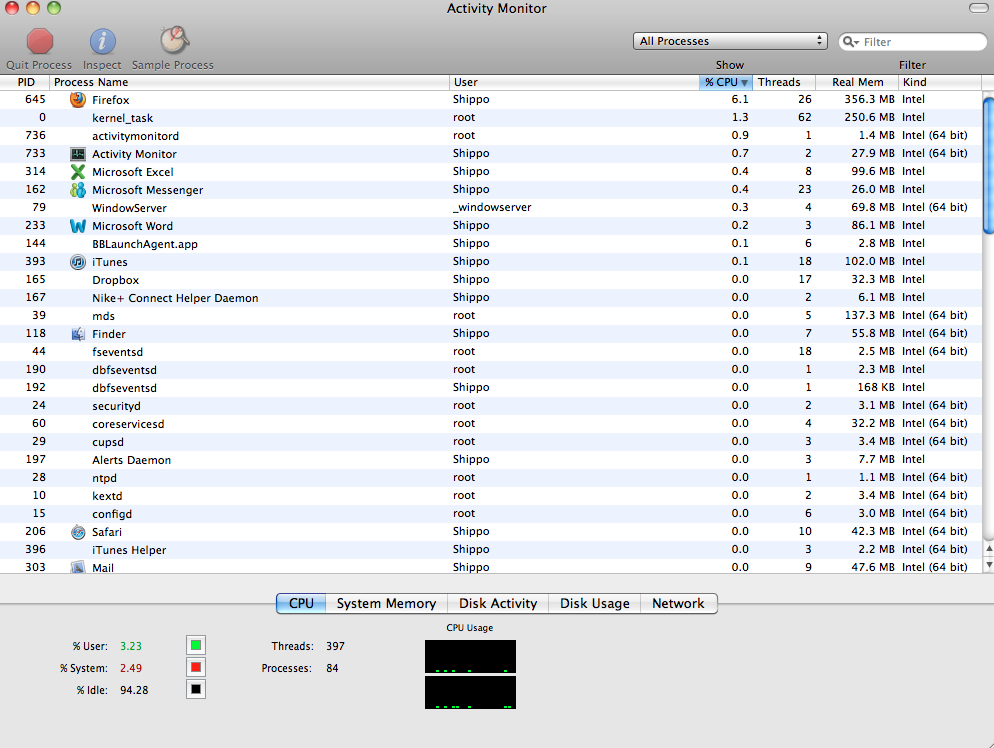Click the black % Idle color swatch

point(196,689)
